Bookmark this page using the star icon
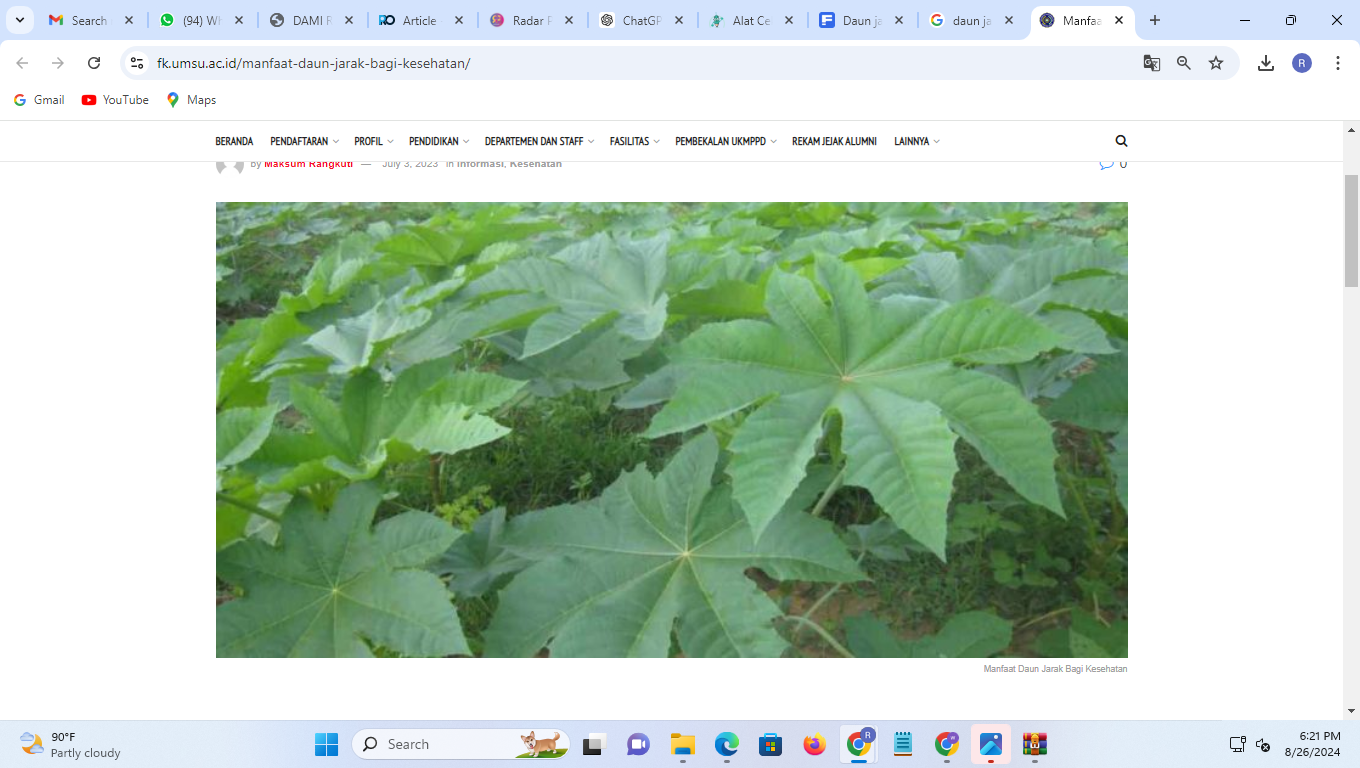Image resolution: width=1360 pixels, height=768 pixels. 1216,62
